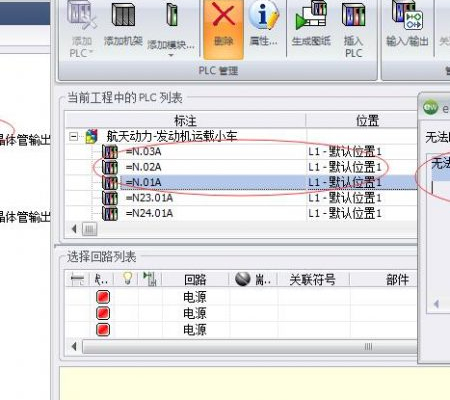This screenshot has height=400, width=450.
Task: Click the 回路 list horizontal scrollbar thumb
Action: tap(250, 347)
